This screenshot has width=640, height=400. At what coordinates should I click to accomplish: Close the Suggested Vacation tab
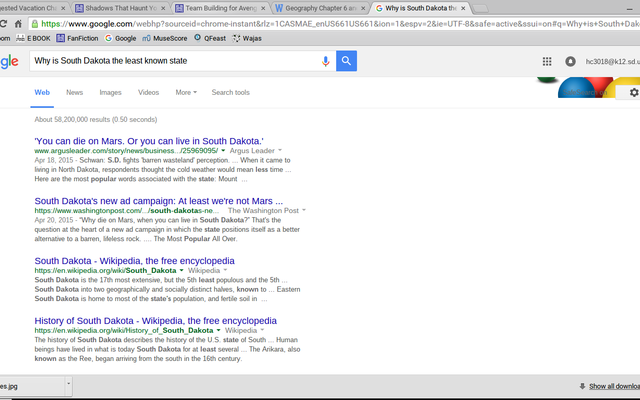[x=63, y=8]
